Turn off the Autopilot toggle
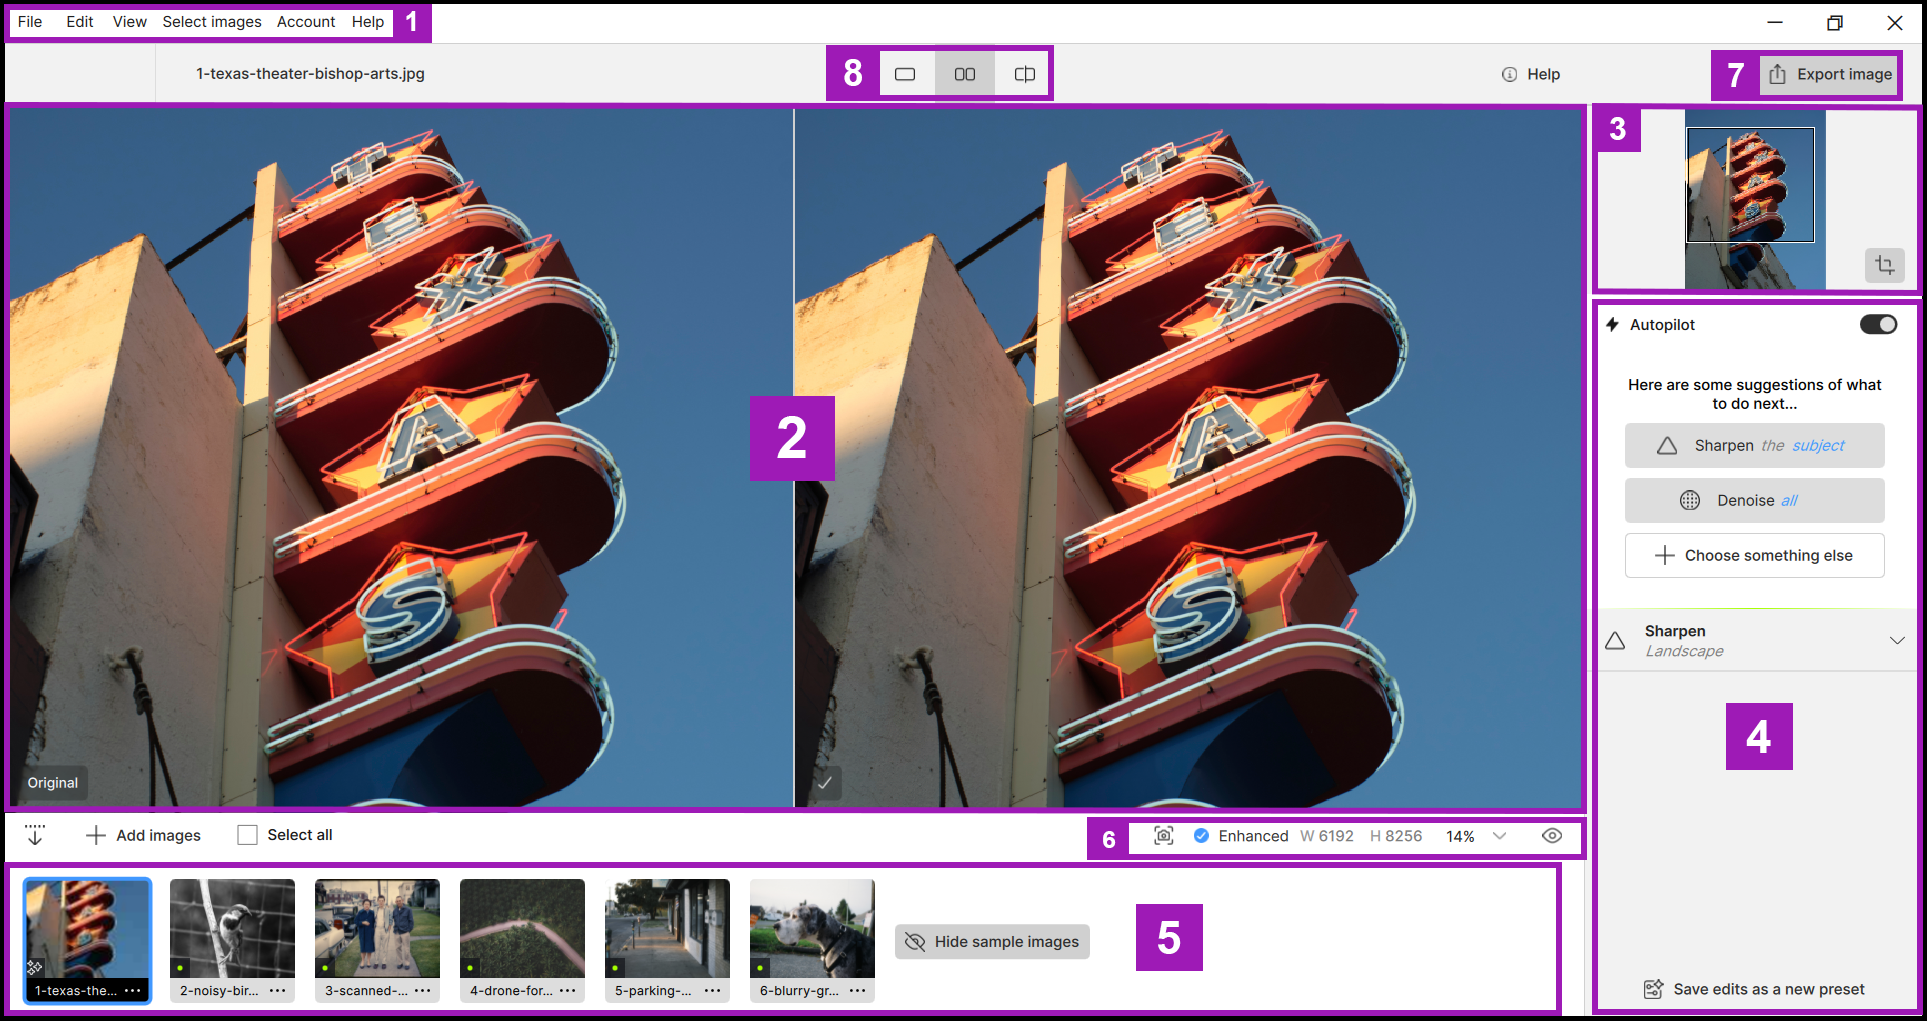This screenshot has width=1927, height=1021. pyautogui.click(x=1878, y=324)
